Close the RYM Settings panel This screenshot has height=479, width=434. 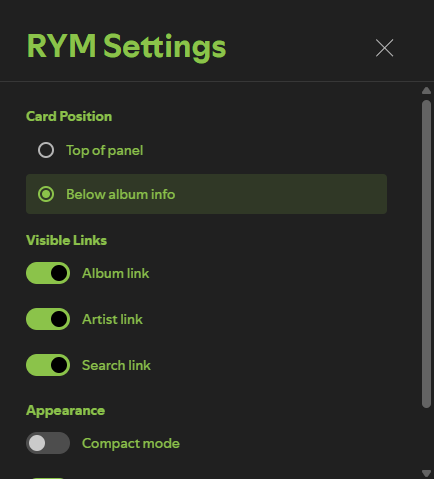[384, 48]
